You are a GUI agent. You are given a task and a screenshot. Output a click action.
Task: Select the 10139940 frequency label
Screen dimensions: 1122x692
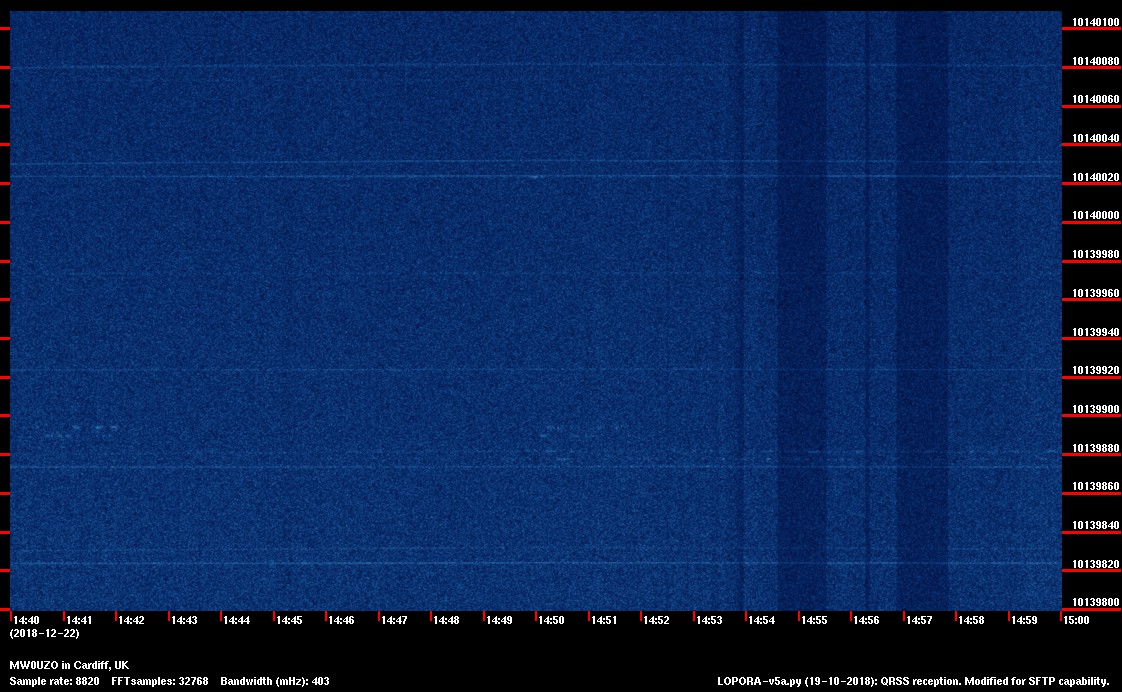1093,332
